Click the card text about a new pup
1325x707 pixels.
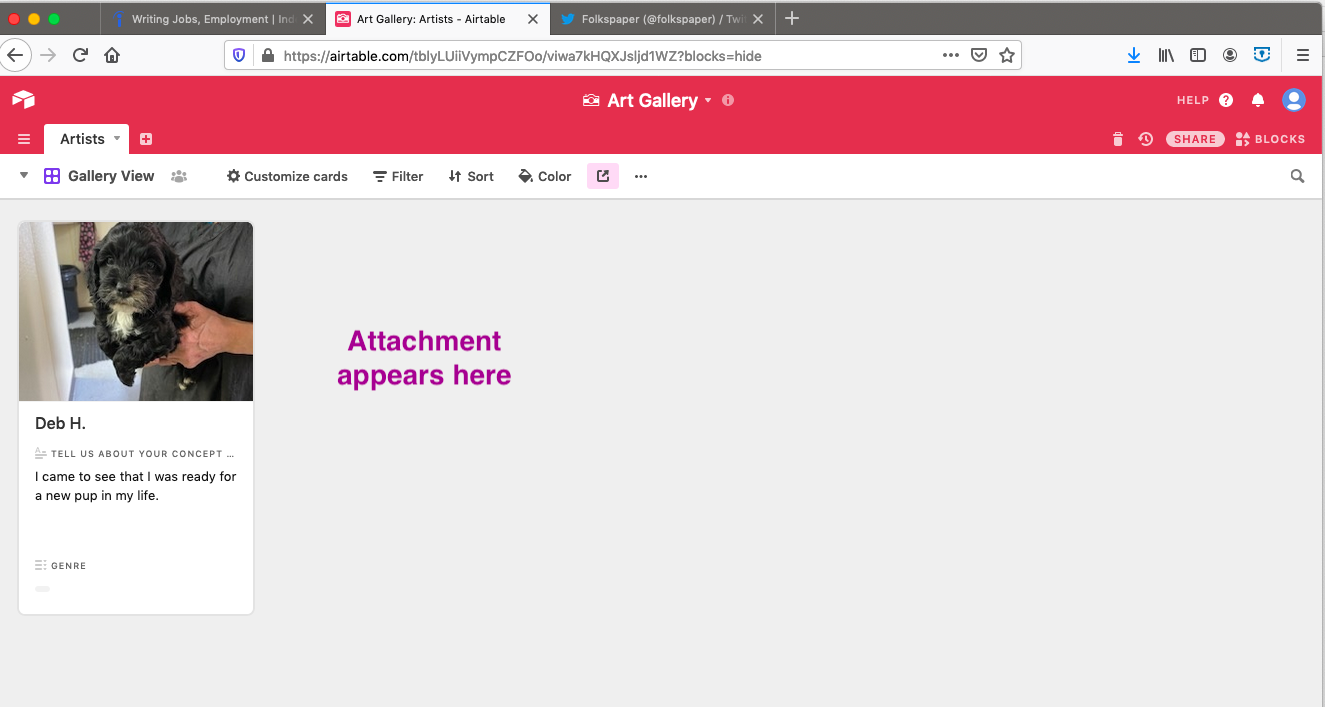tap(136, 486)
